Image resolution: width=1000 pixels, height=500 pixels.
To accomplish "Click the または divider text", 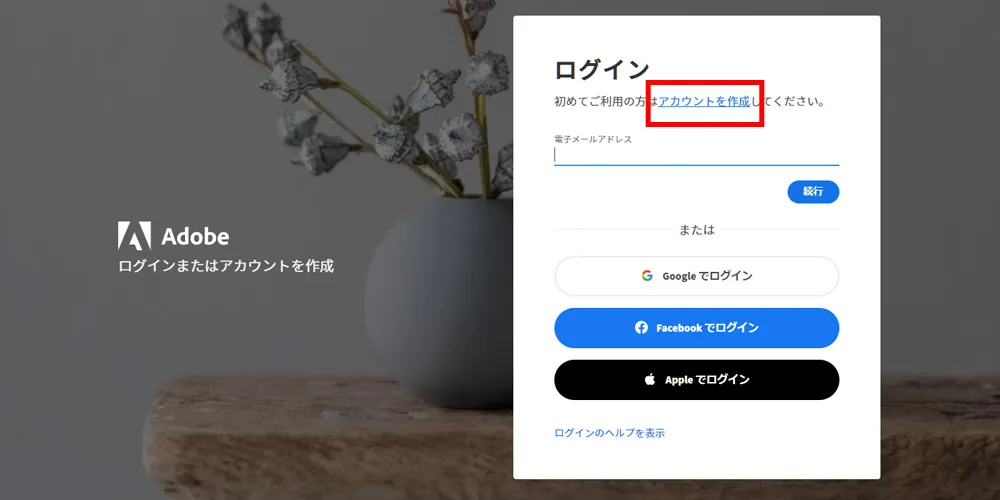I will pos(696,230).
